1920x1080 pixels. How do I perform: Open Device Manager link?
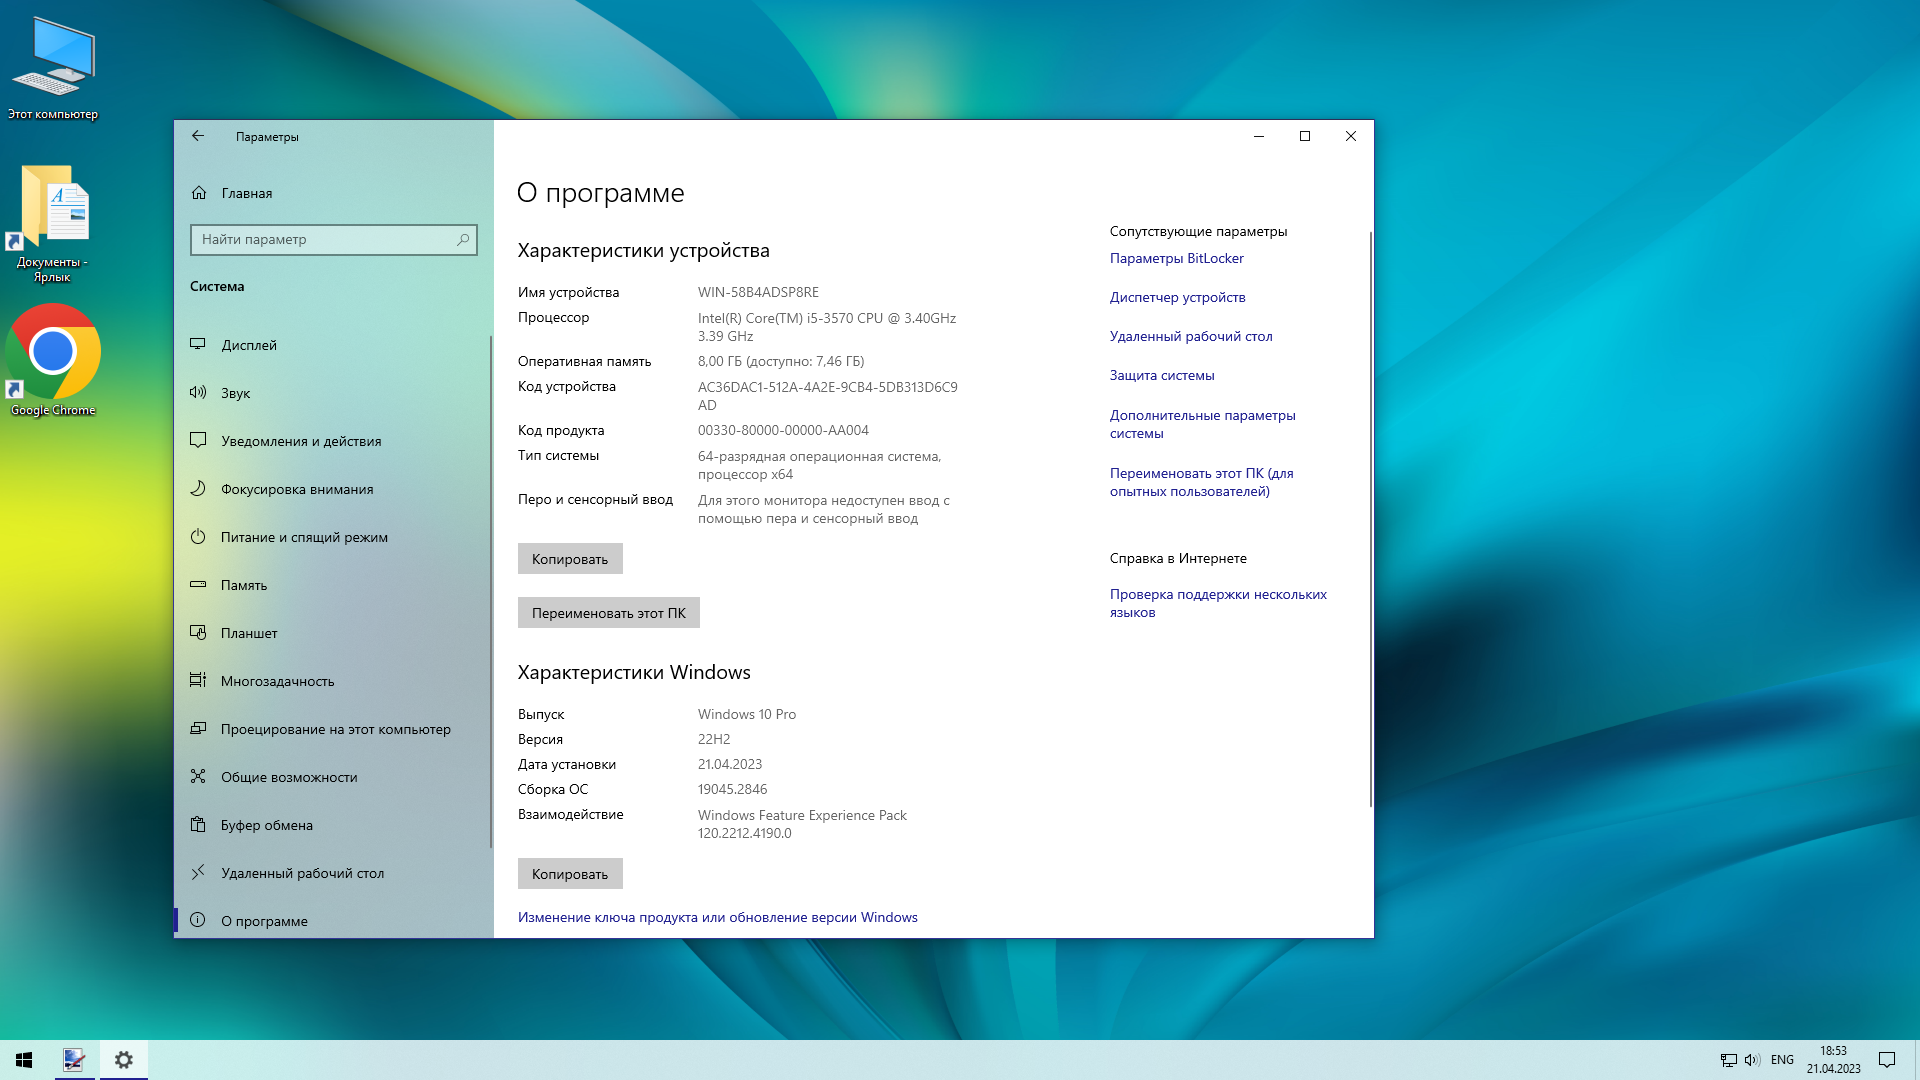tap(1178, 297)
